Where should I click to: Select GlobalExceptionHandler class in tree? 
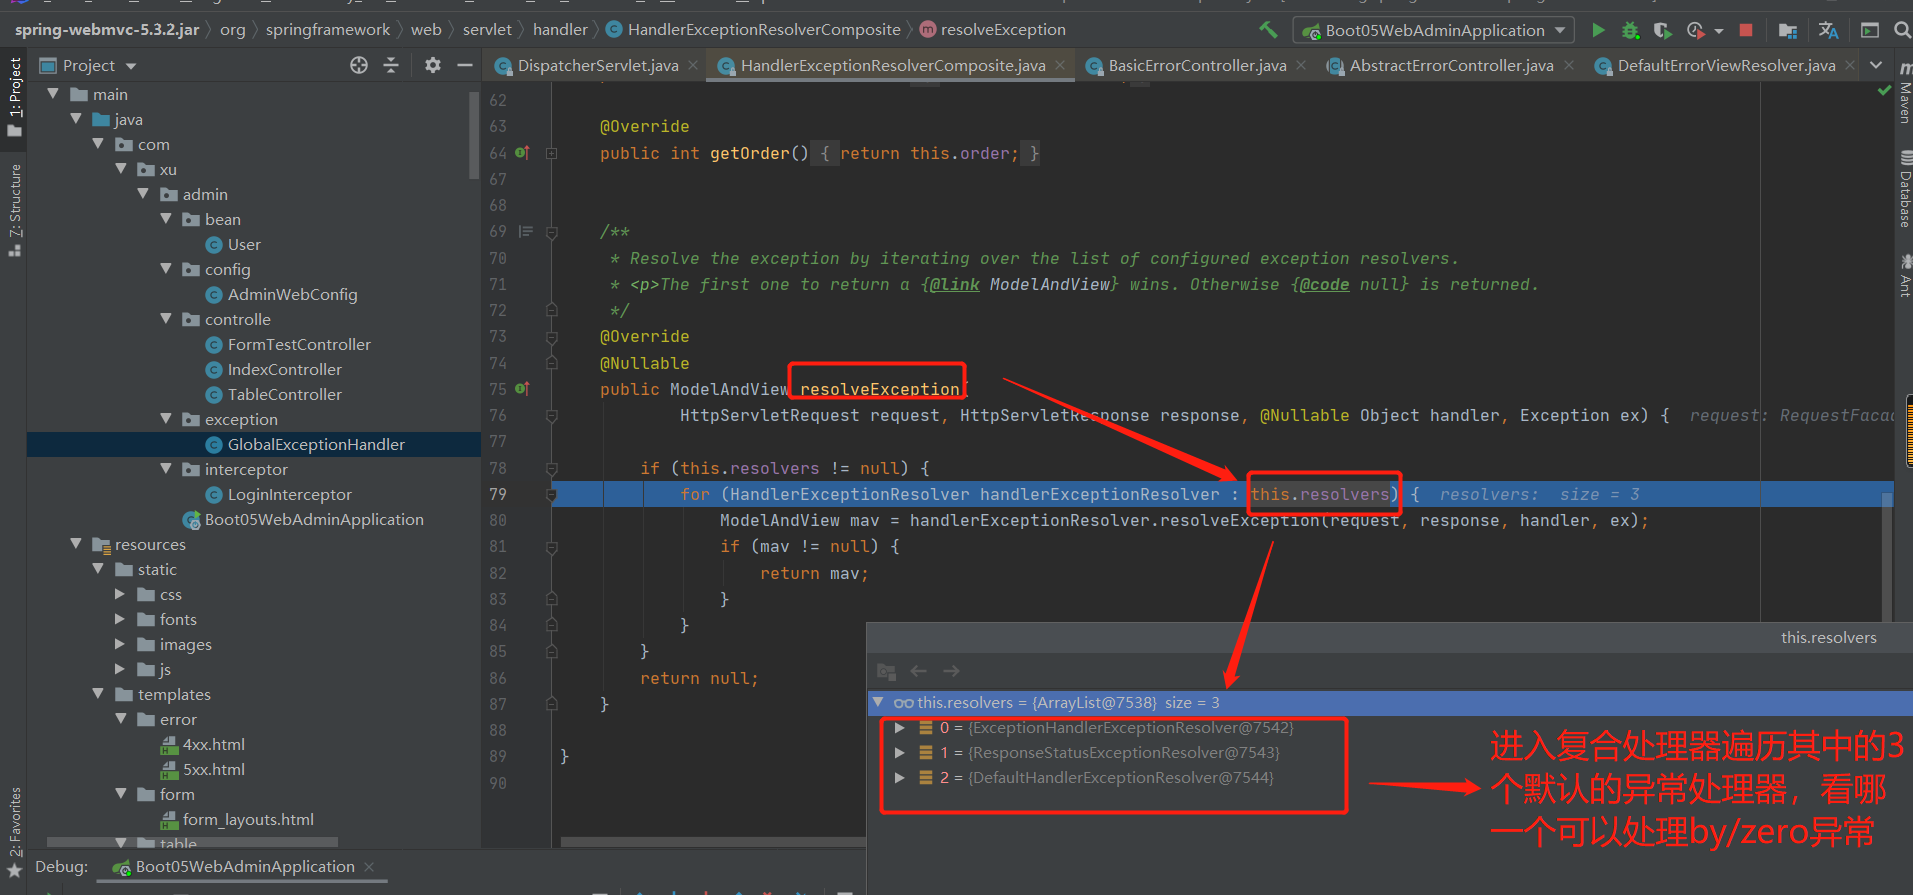point(316,444)
